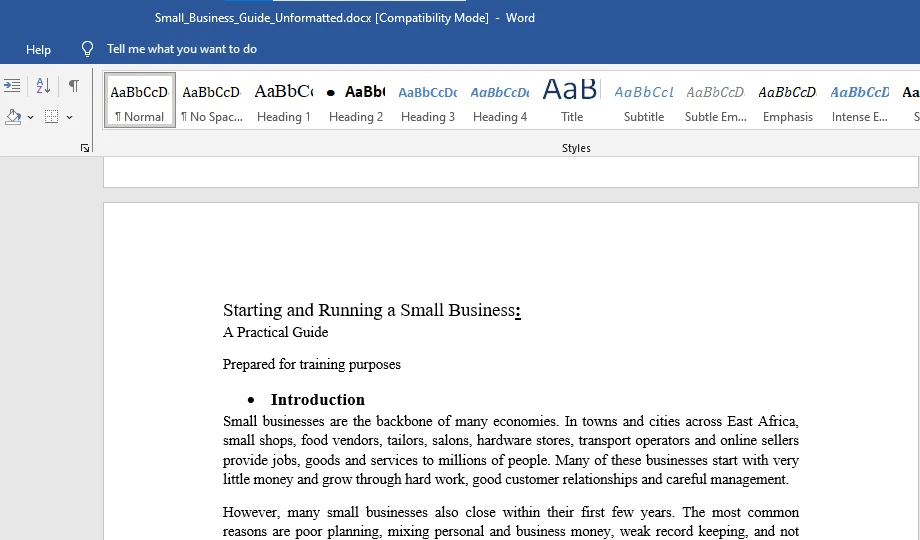Screen dimensions: 920x540
Task: Click the Sort A-Z icon
Action: (x=43, y=86)
